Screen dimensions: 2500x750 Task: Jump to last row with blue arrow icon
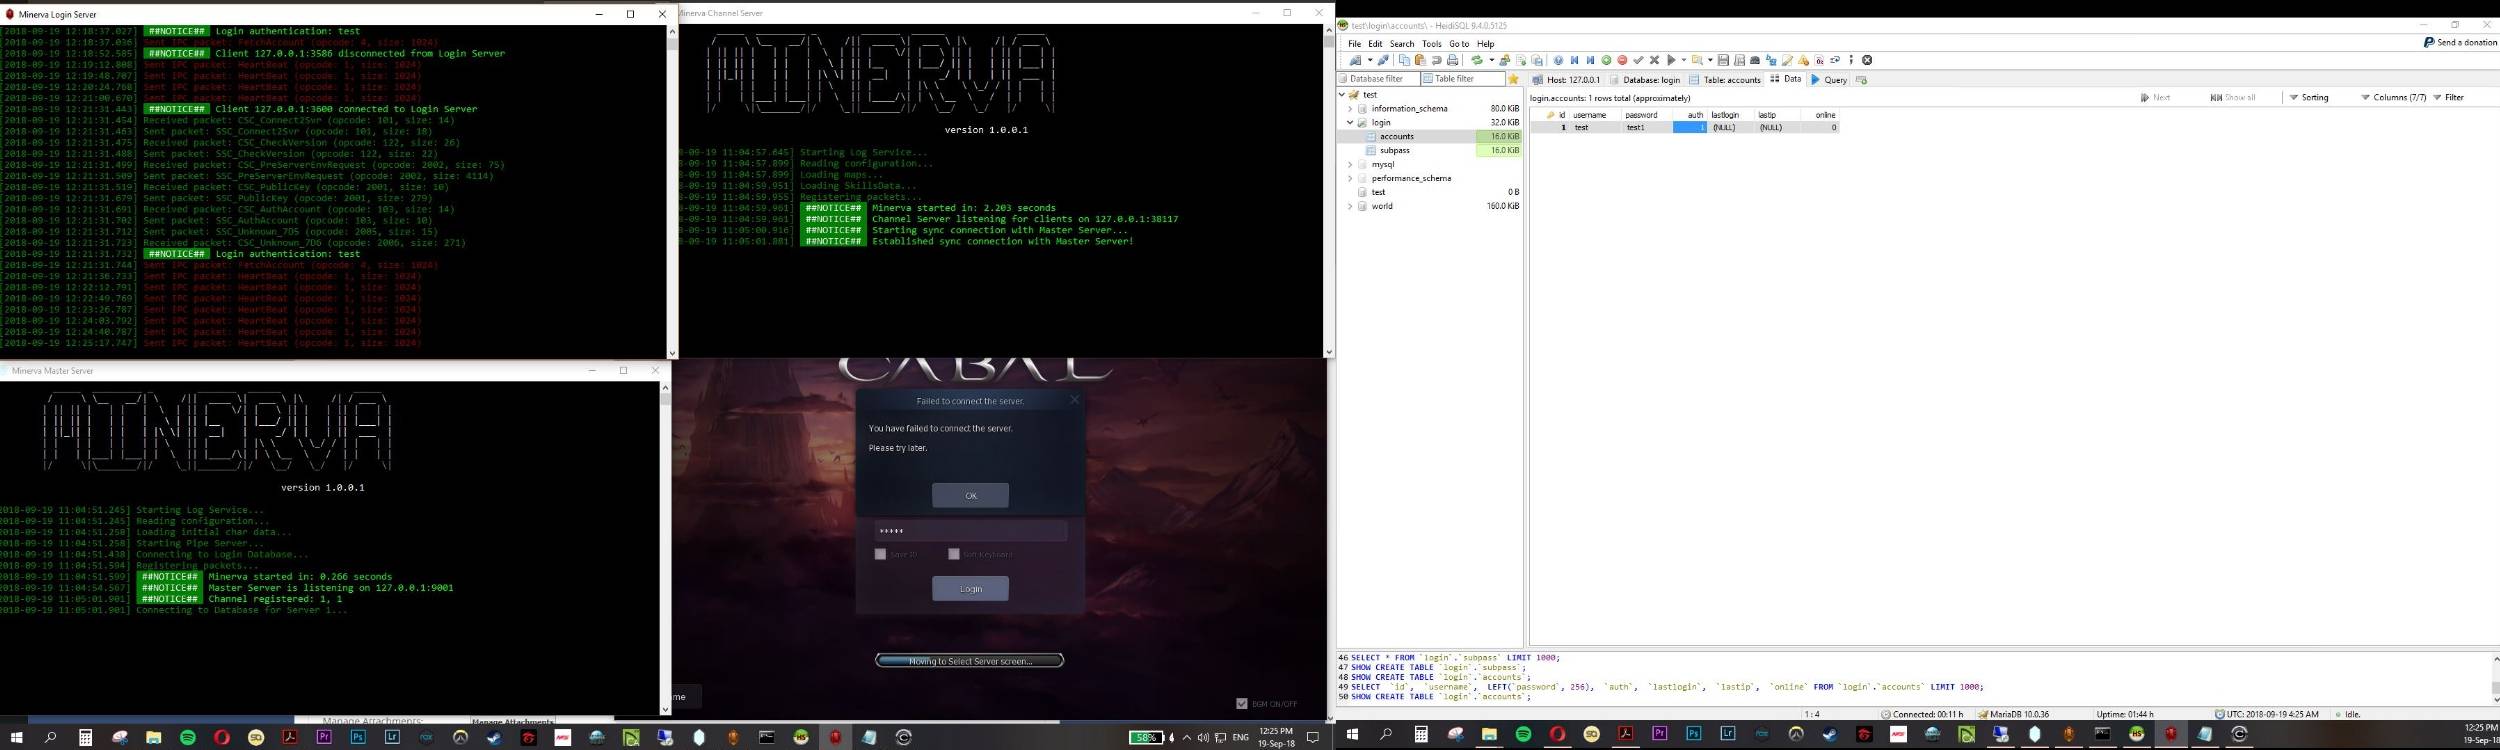click(x=1590, y=60)
